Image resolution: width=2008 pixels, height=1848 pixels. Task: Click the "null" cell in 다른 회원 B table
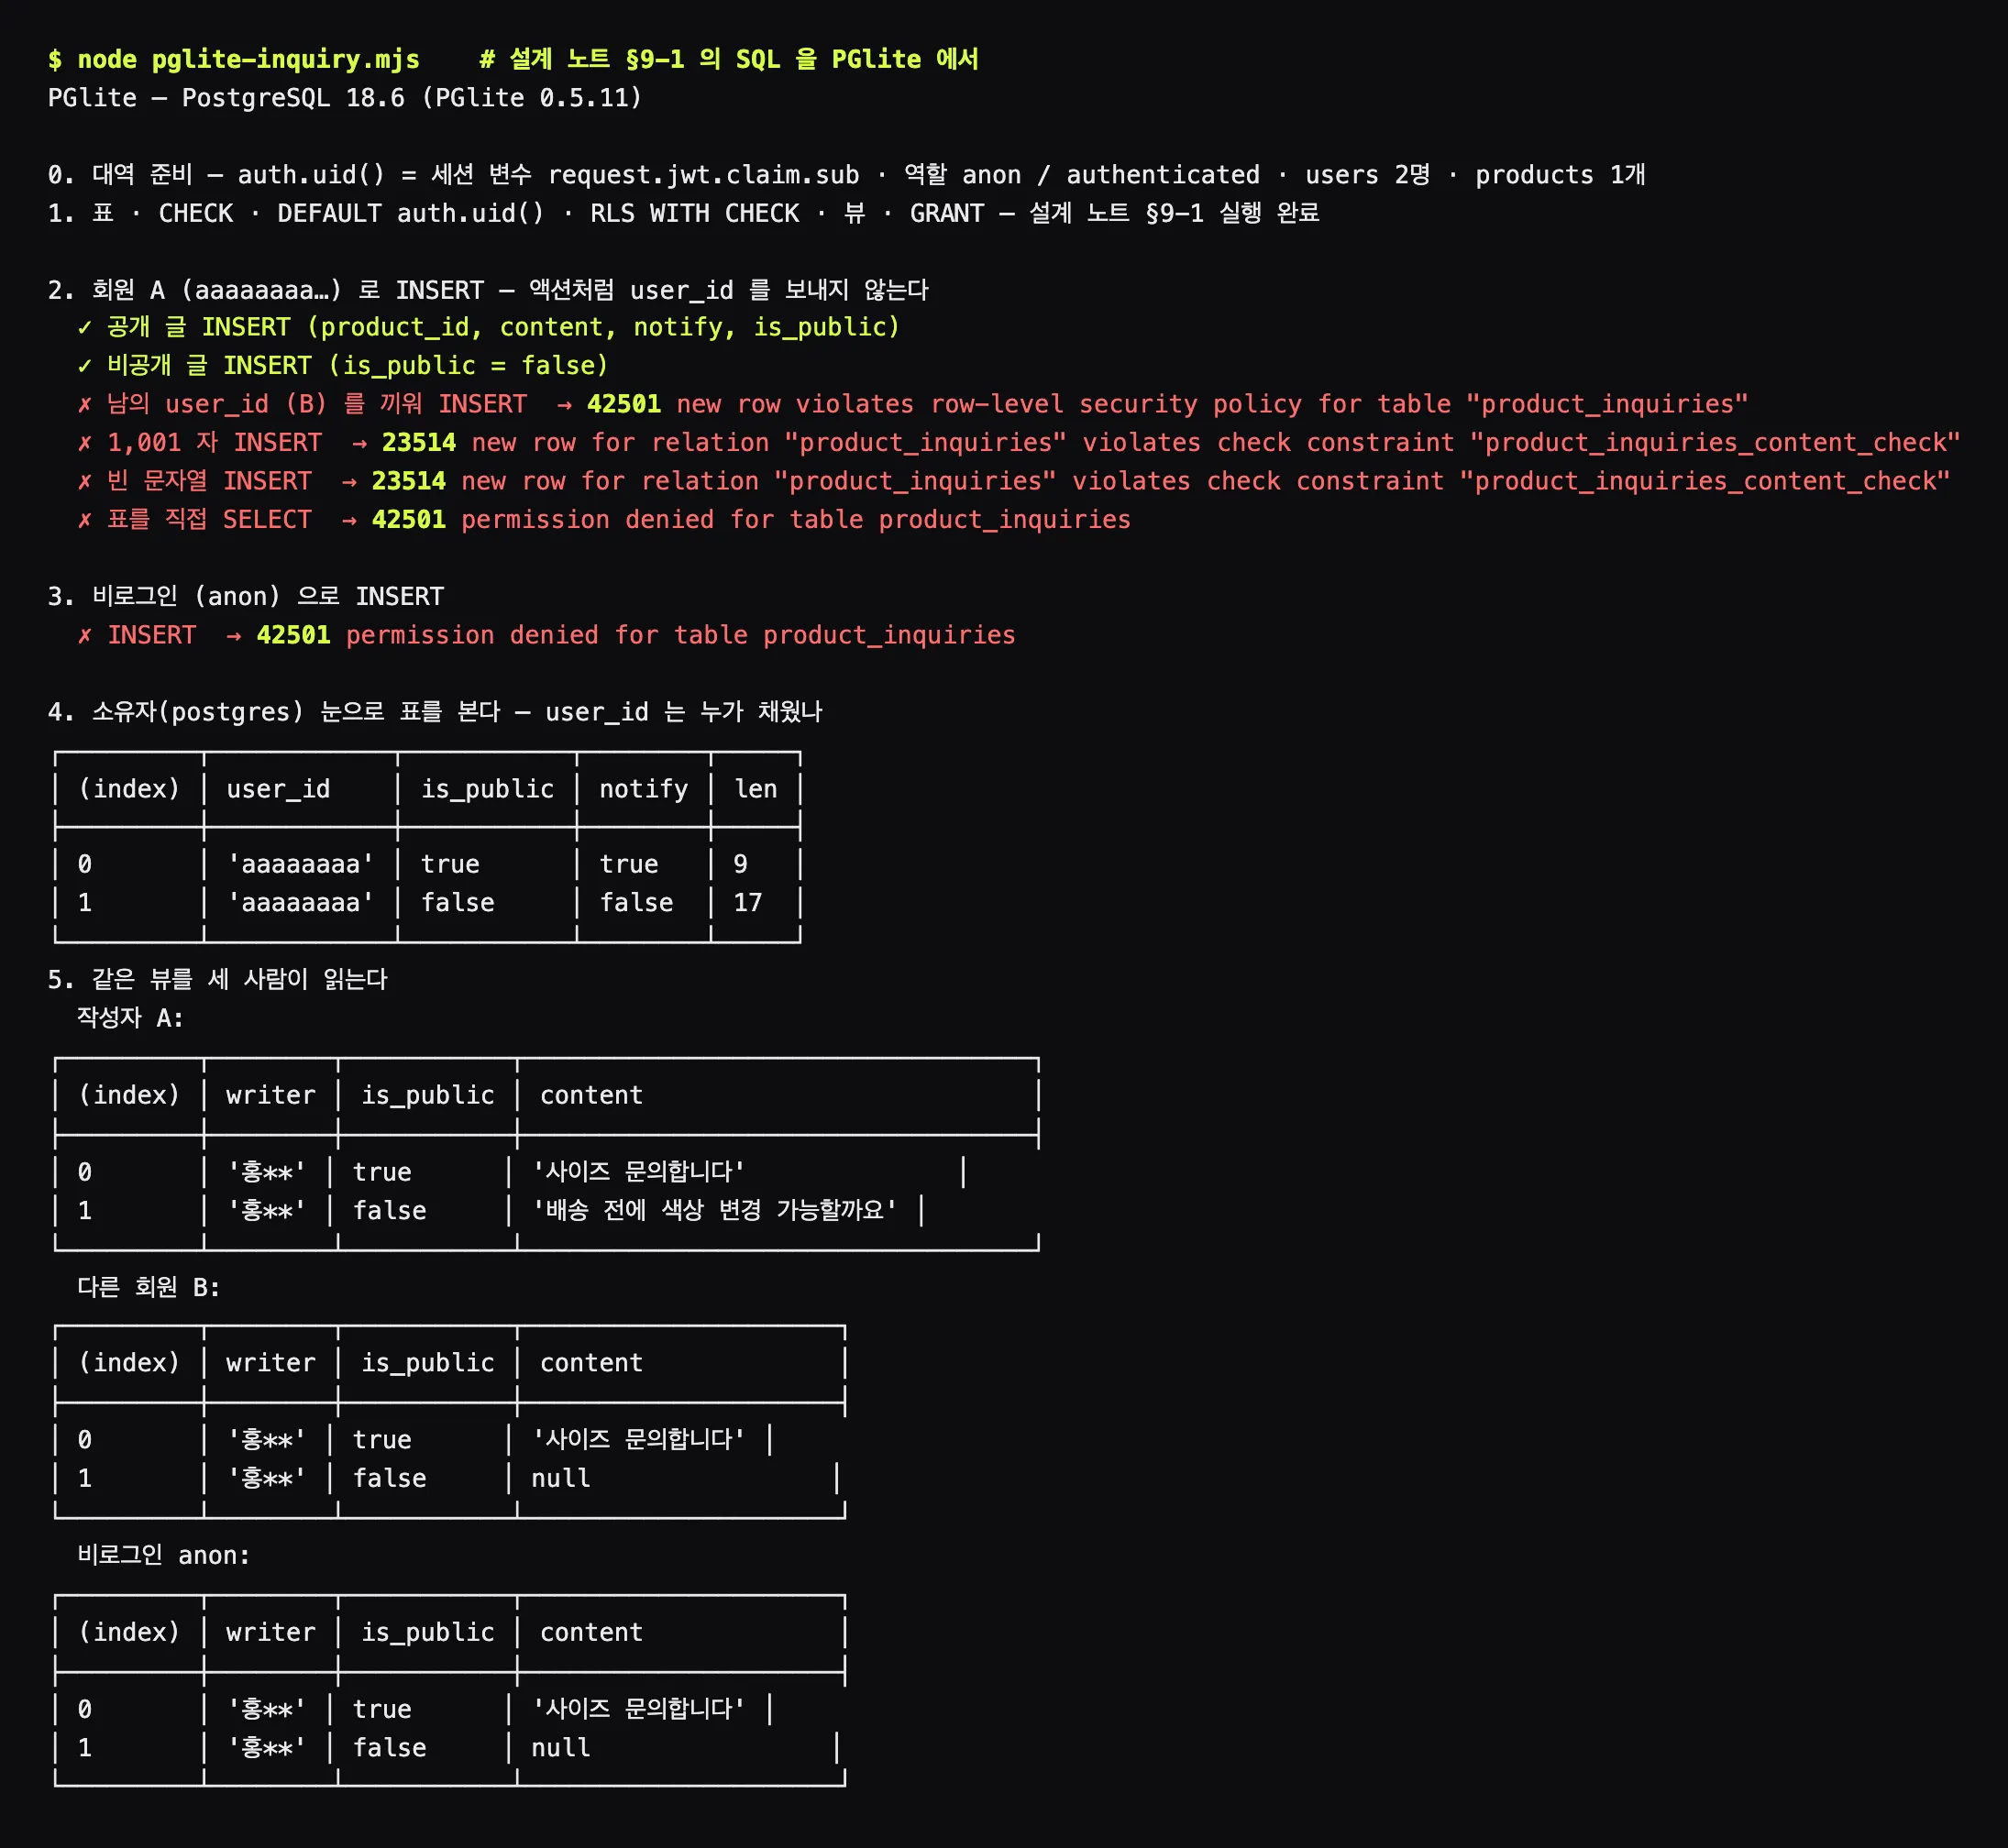(x=561, y=1478)
